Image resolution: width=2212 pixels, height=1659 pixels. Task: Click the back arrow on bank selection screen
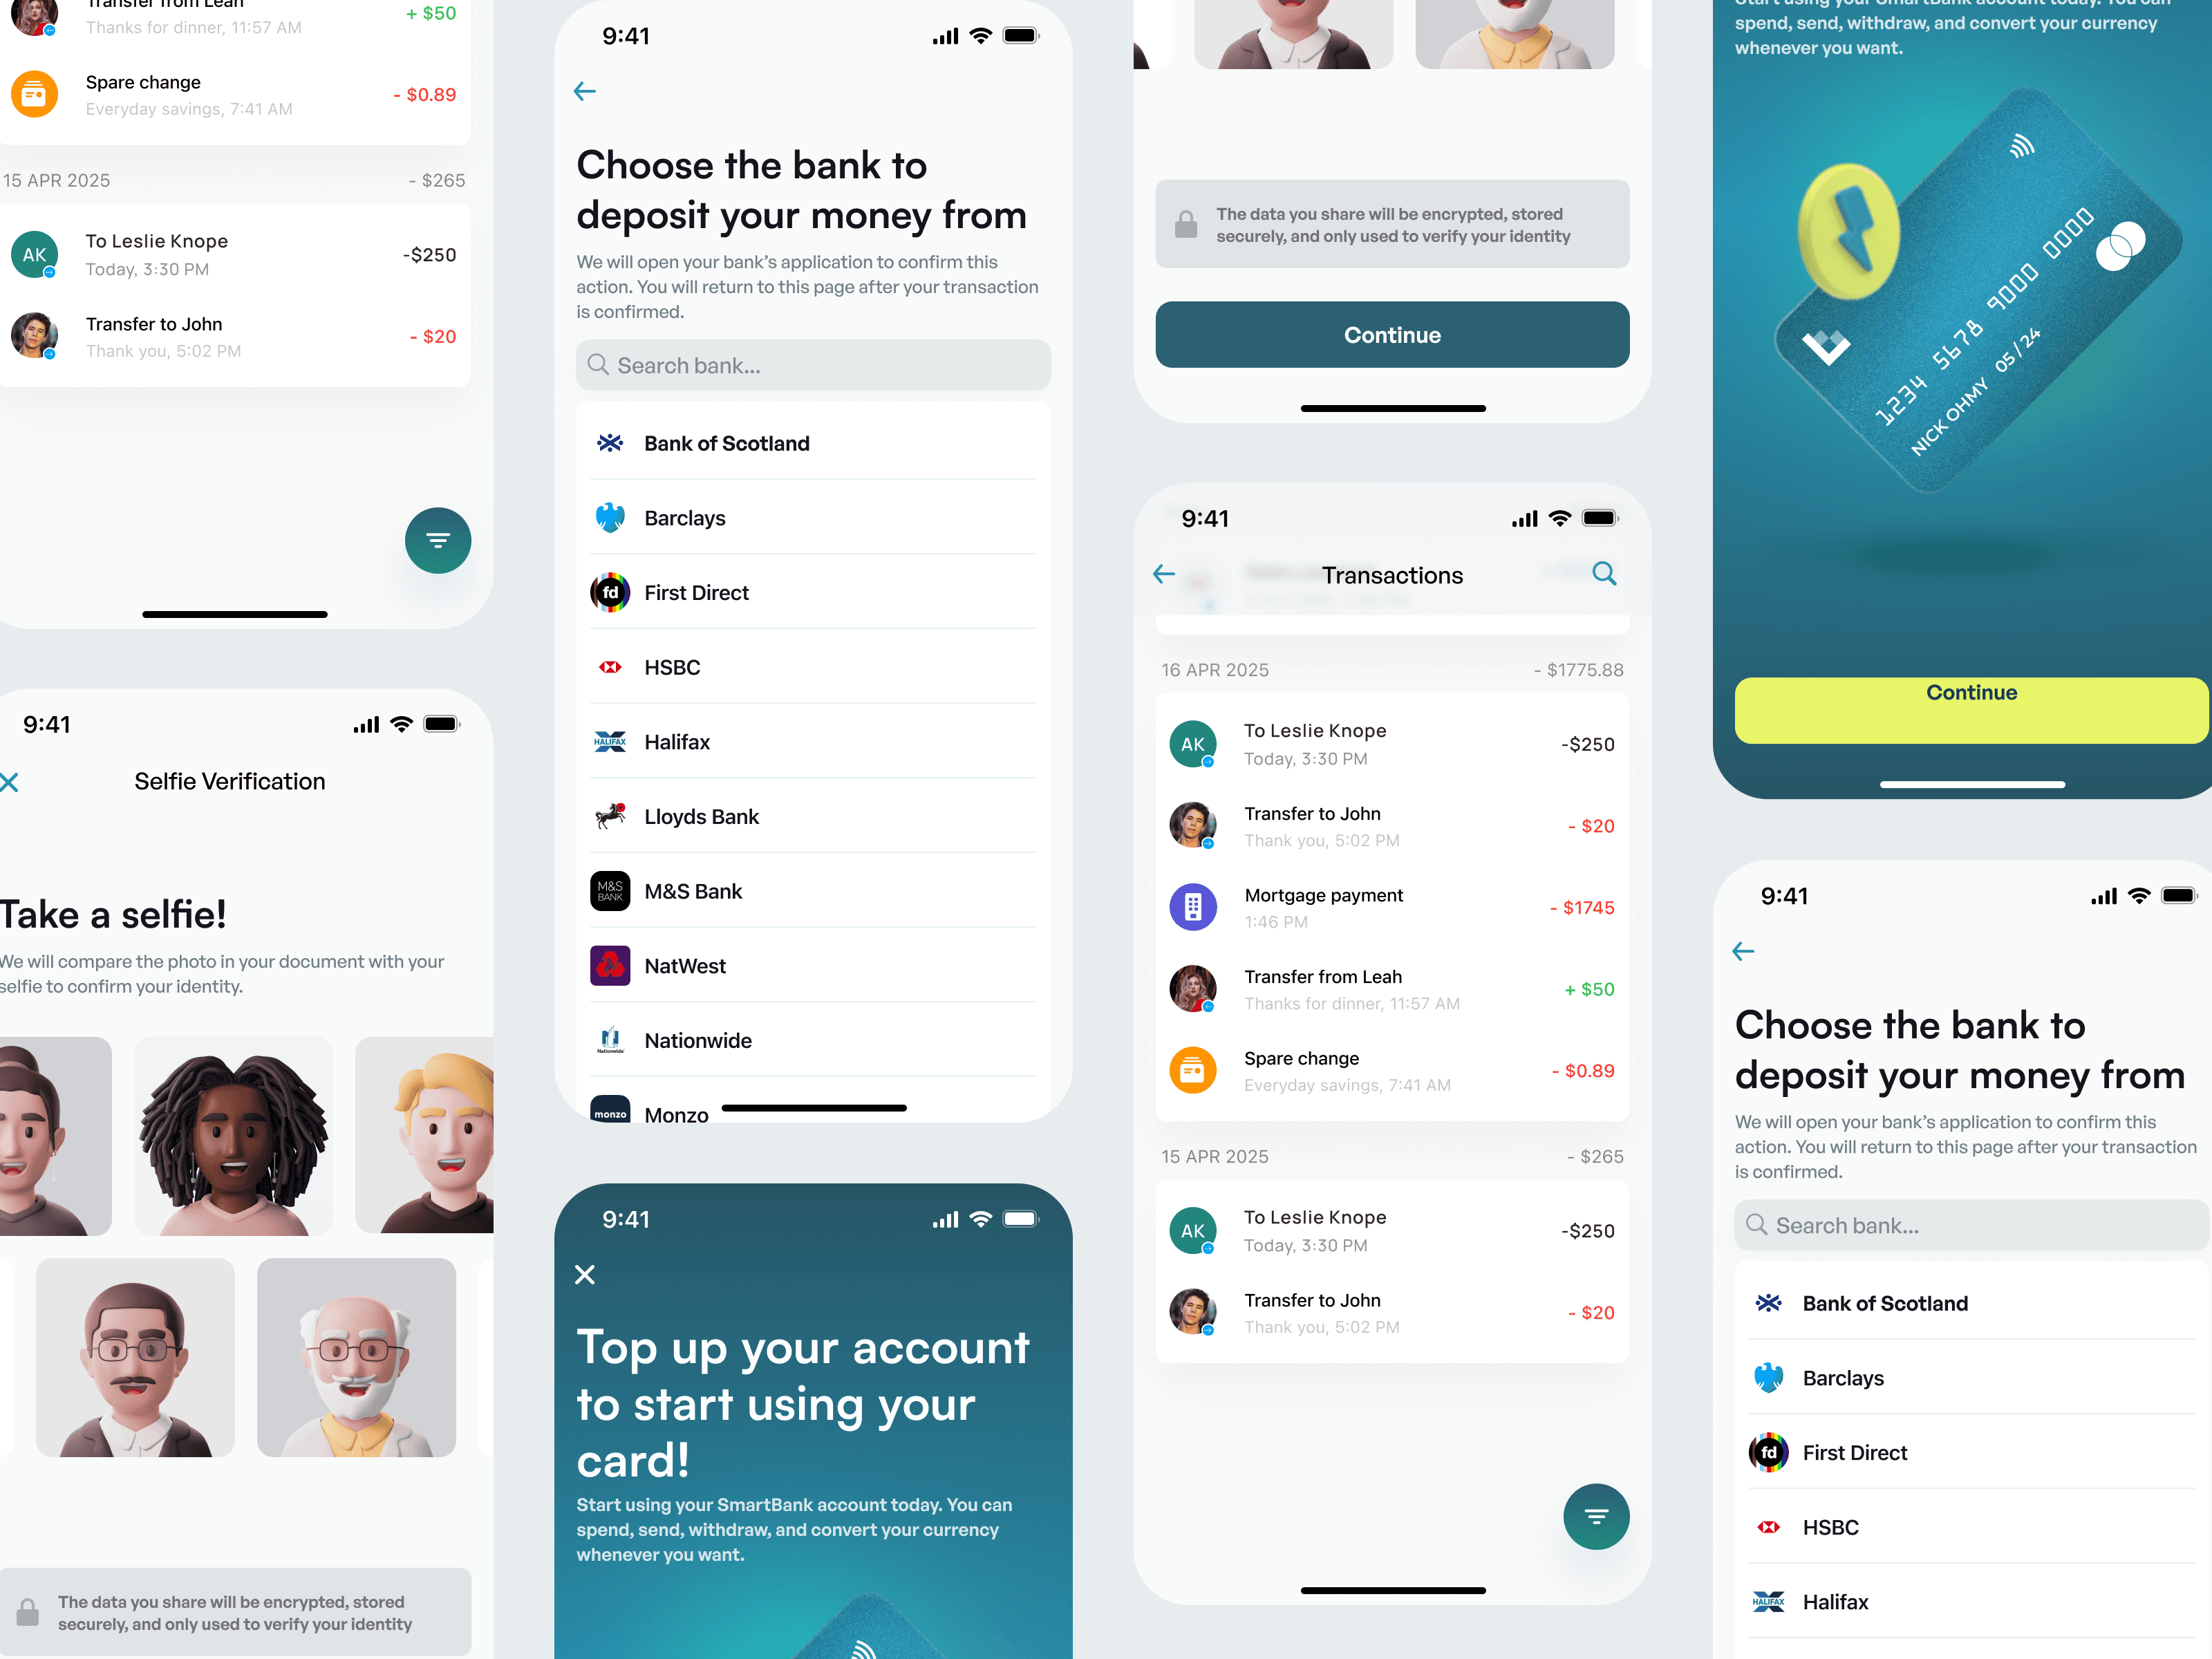click(x=585, y=91)
